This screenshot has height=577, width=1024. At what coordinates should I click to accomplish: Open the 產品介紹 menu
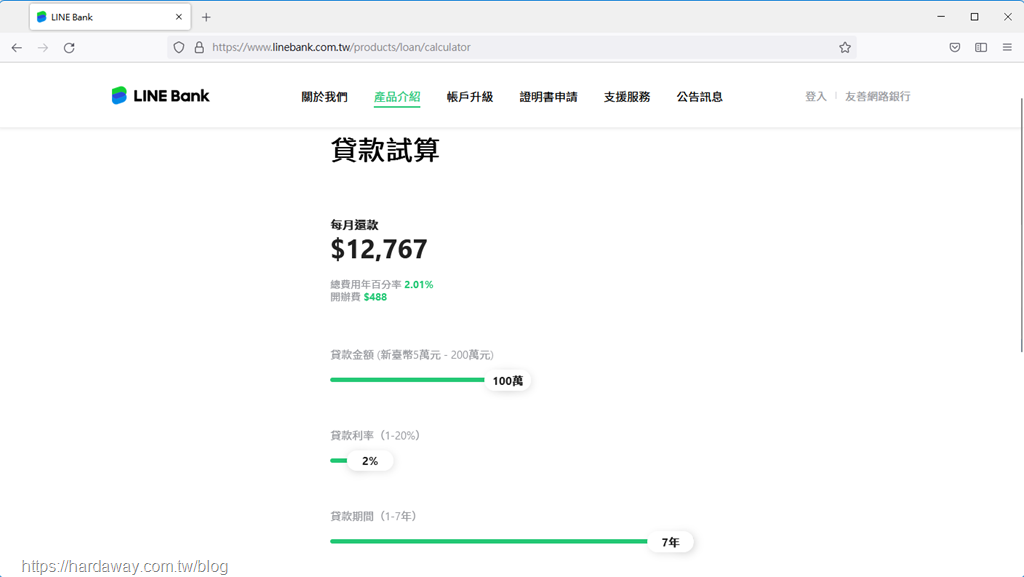[x=397, y=97]
